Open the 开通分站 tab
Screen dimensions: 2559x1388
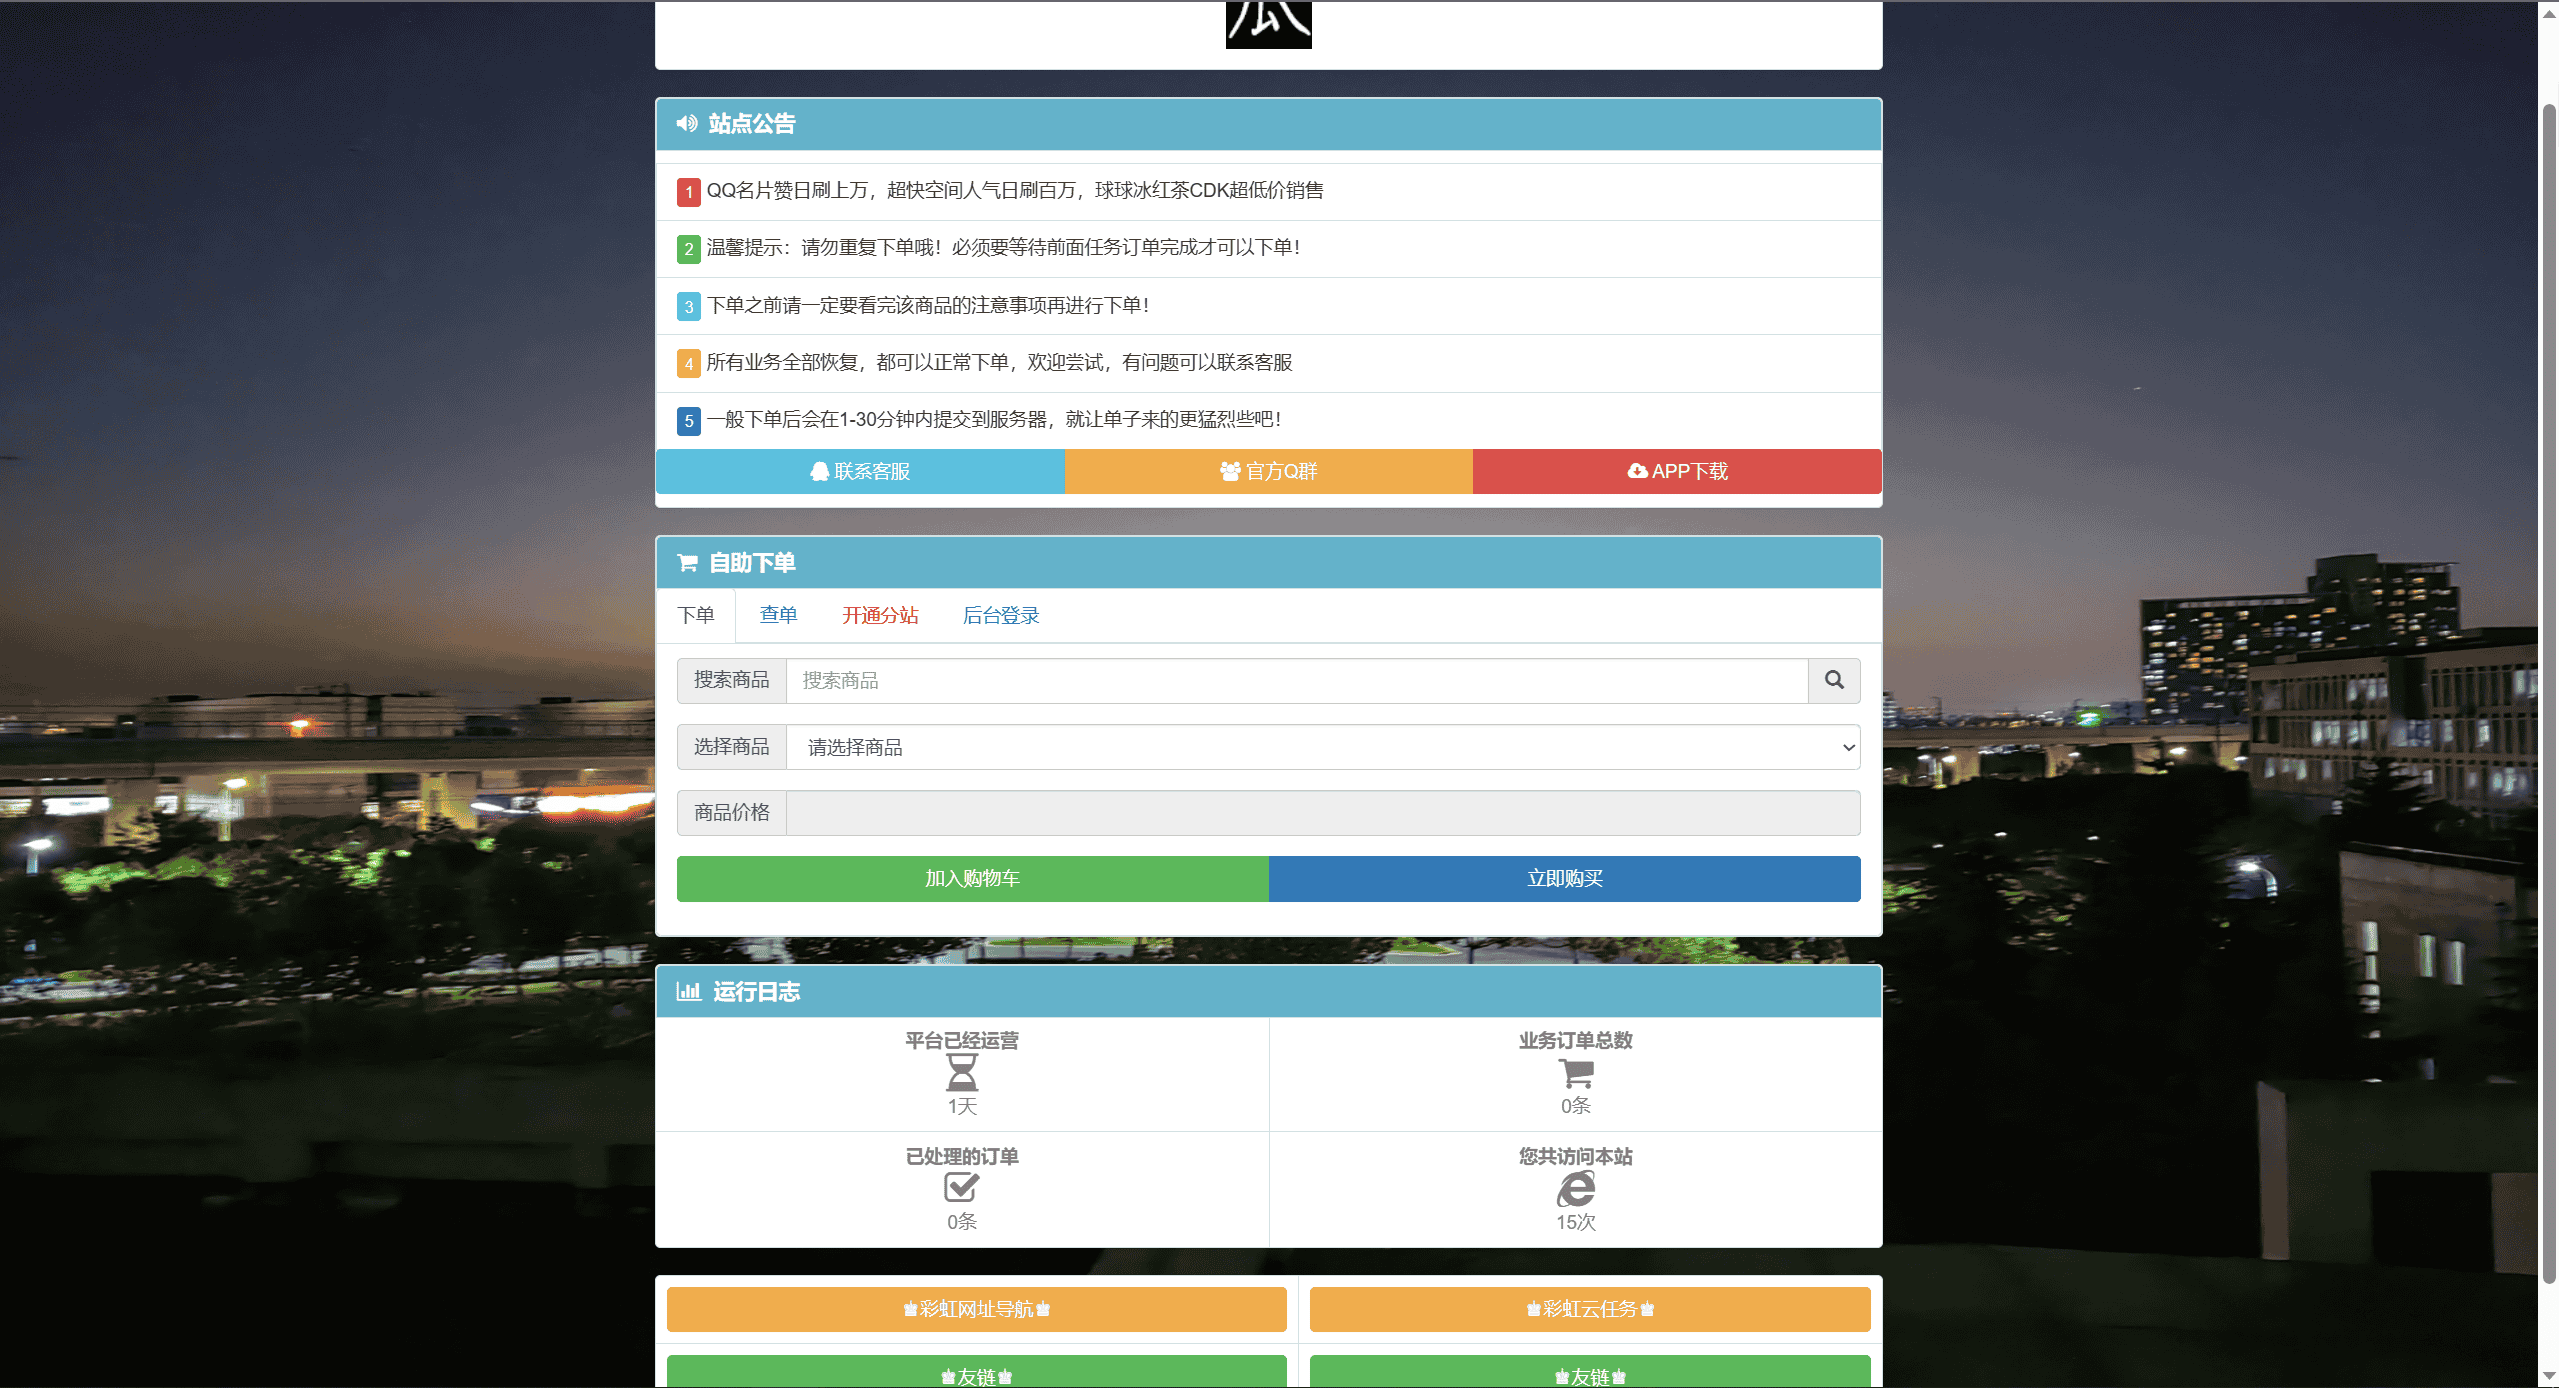[x=880, y=615]
